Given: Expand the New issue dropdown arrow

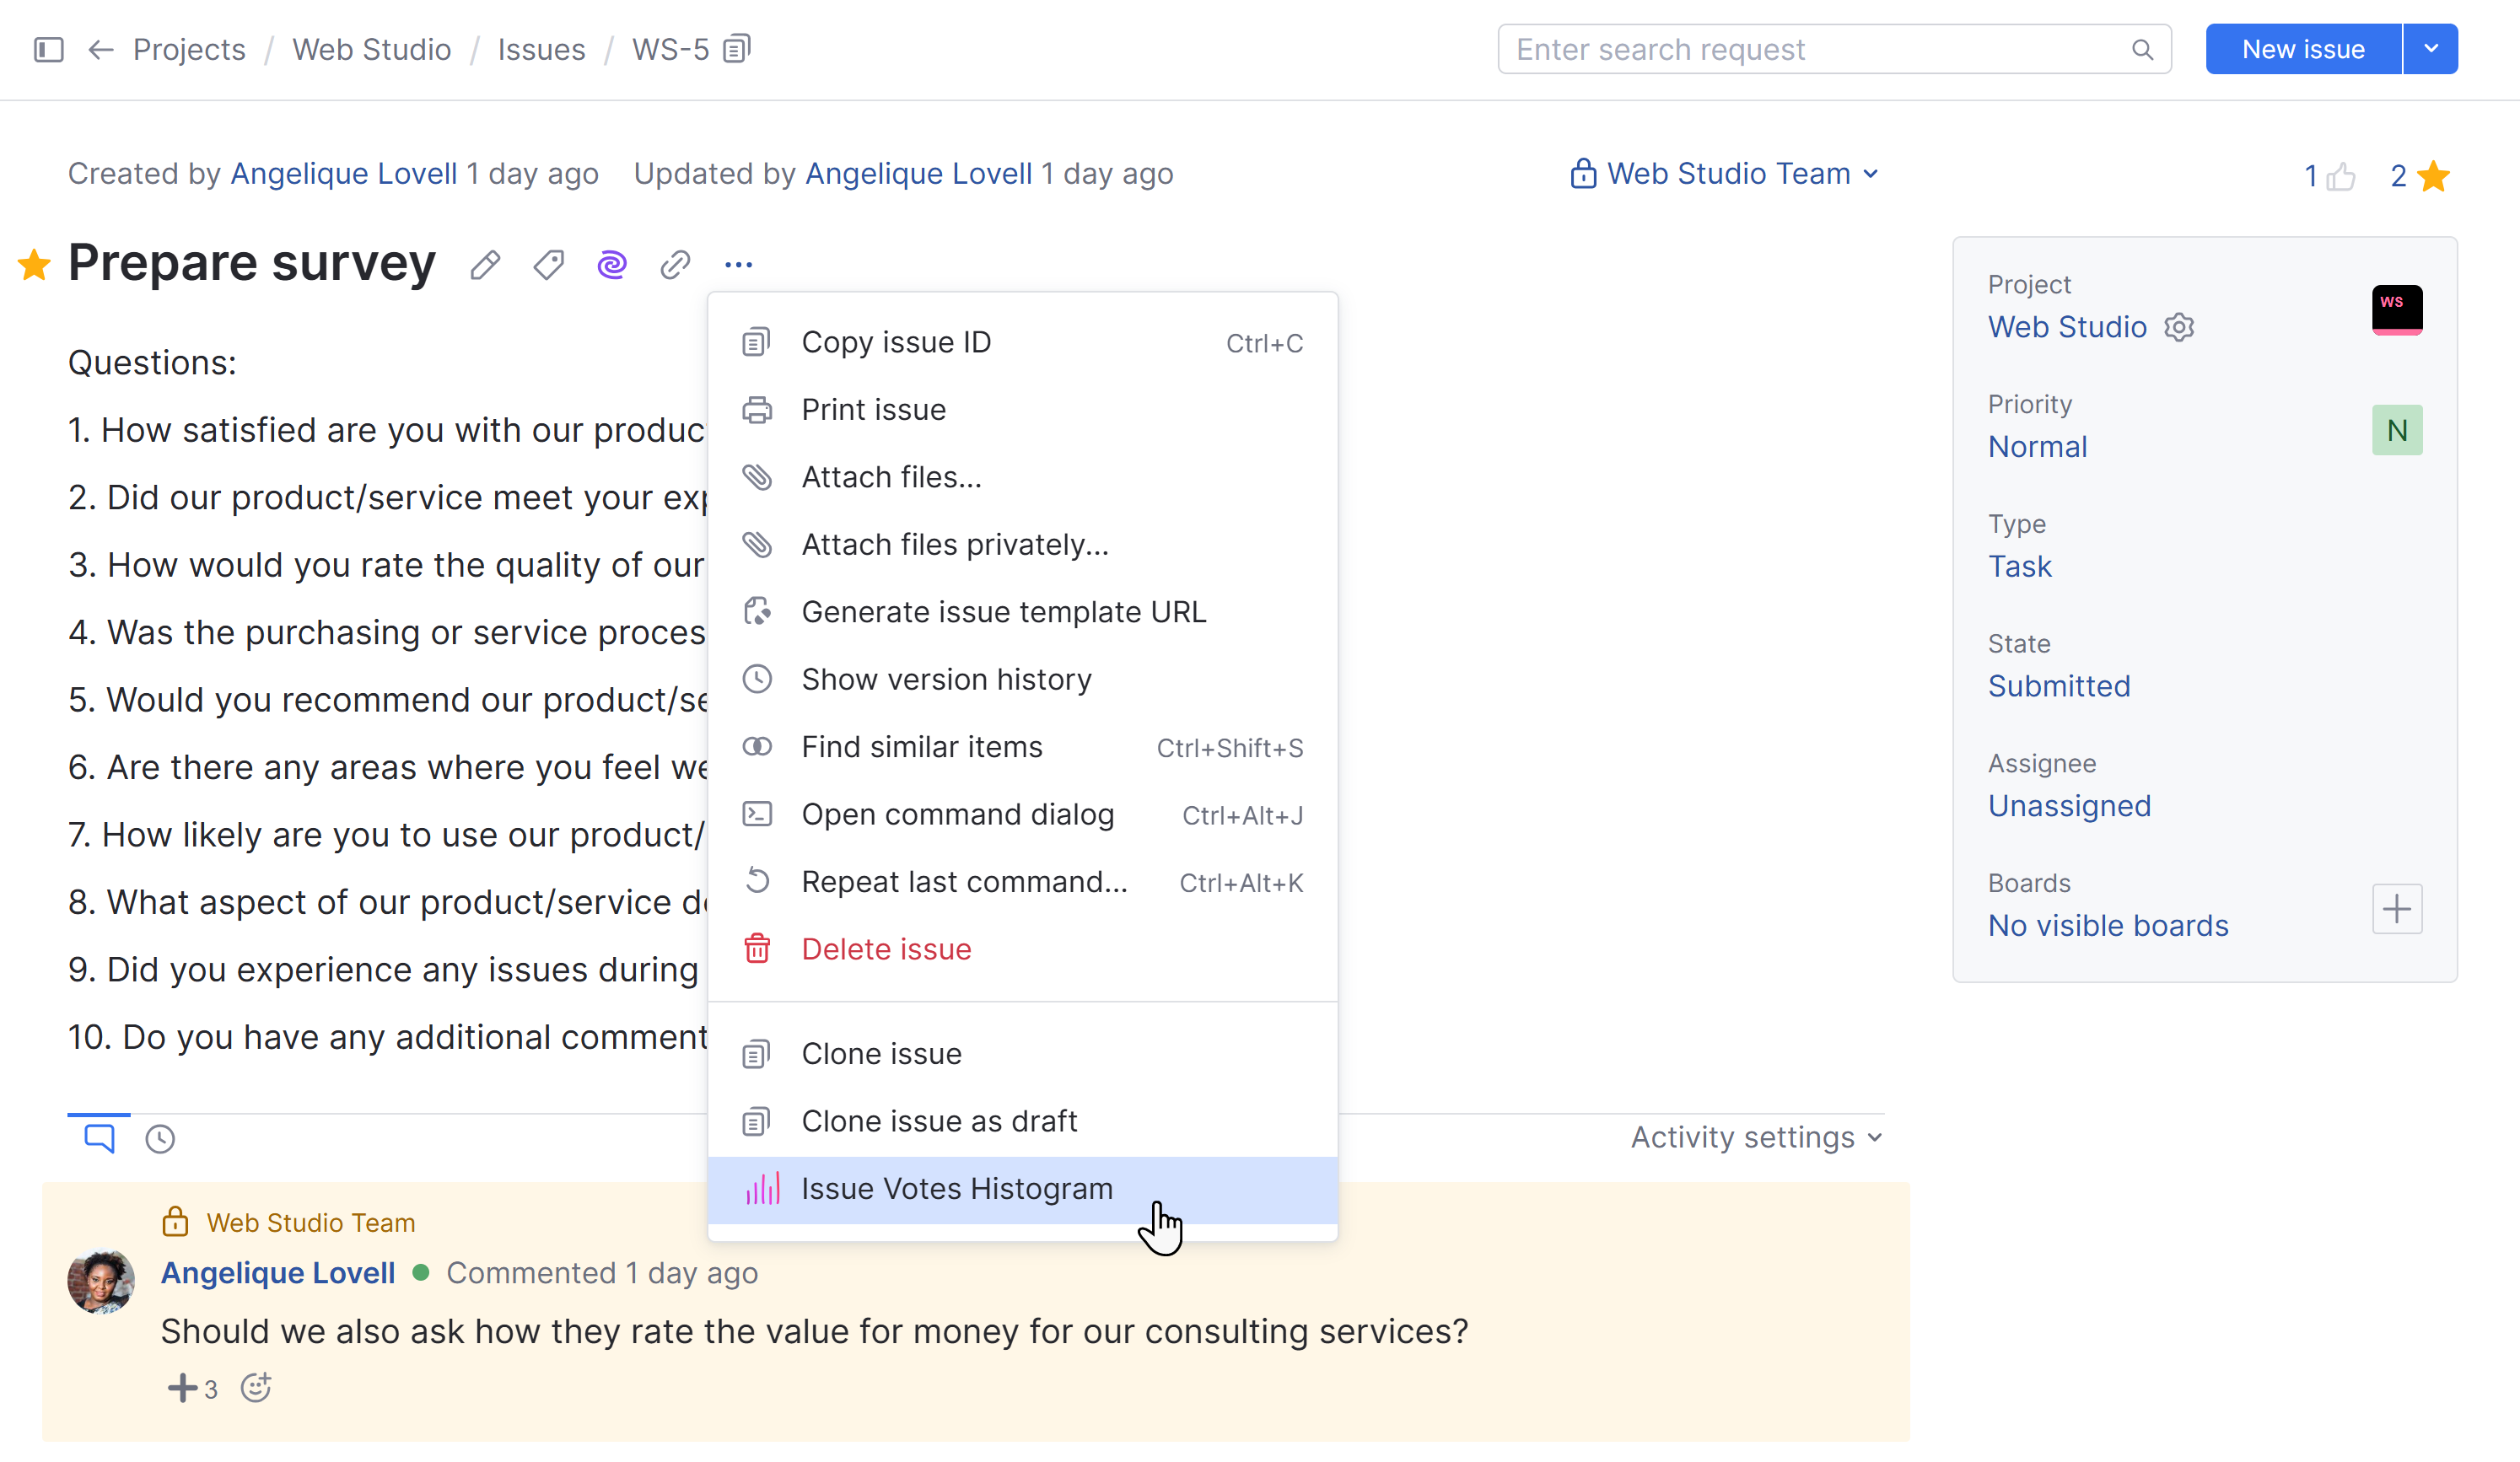Looking at the screenshot, I should pos(2430,49).
